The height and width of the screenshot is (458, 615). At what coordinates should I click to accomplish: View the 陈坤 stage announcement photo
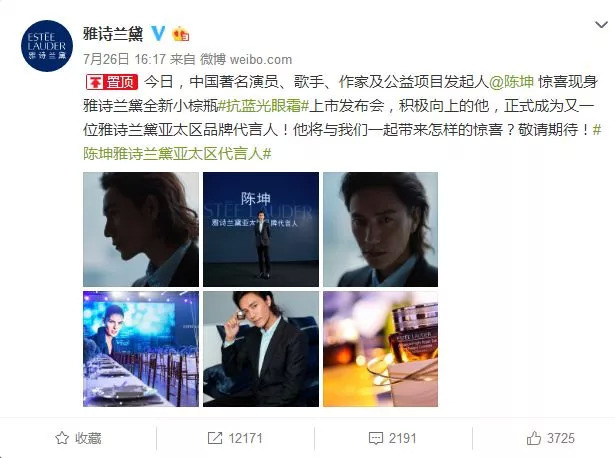pyautogui.click(x=261, y=229)
